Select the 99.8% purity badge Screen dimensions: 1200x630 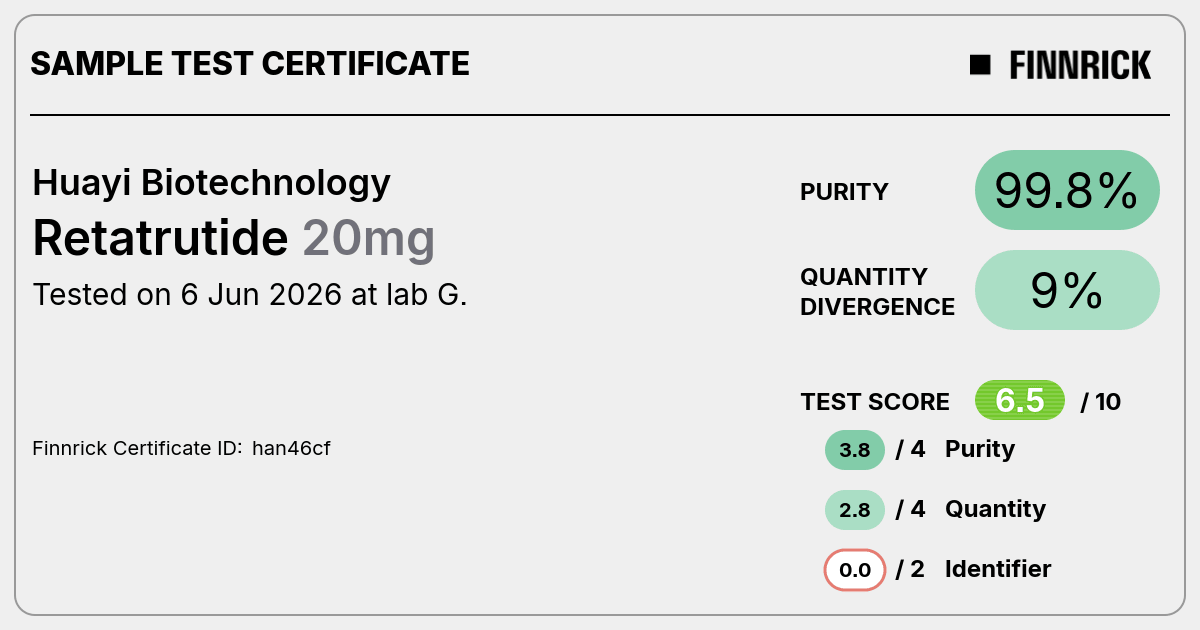tap(1067, 190)
